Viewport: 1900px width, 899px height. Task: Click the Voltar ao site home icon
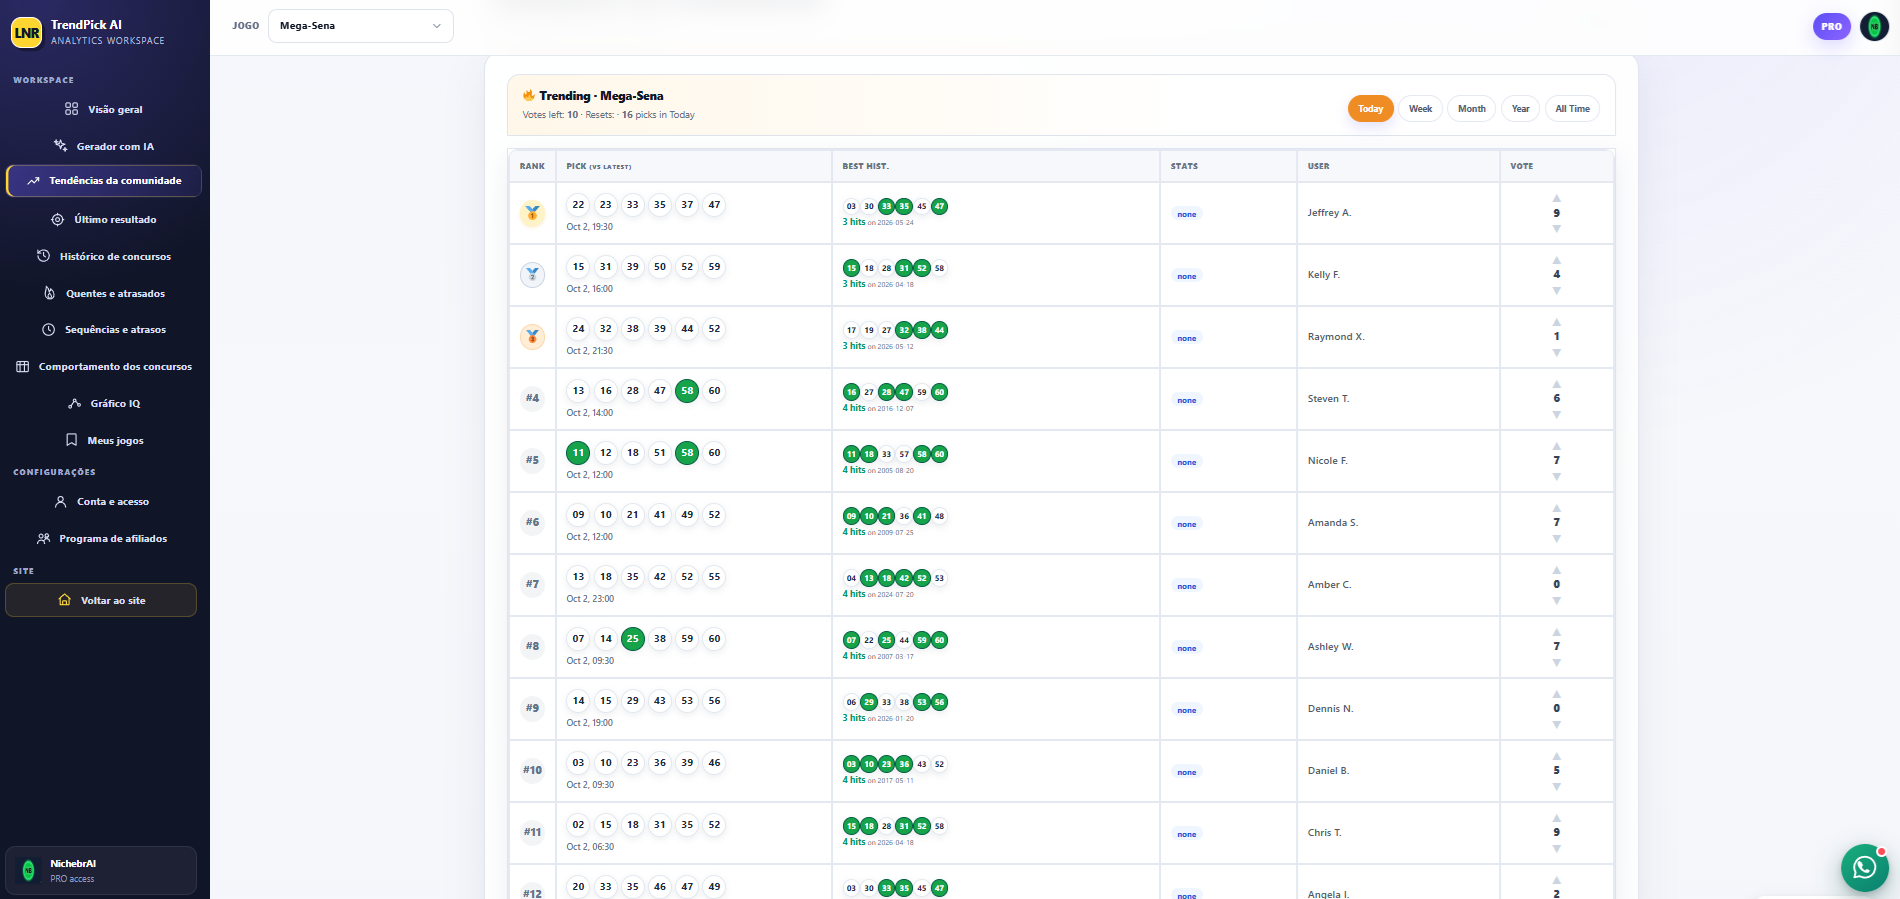click(x=65, y=600)
